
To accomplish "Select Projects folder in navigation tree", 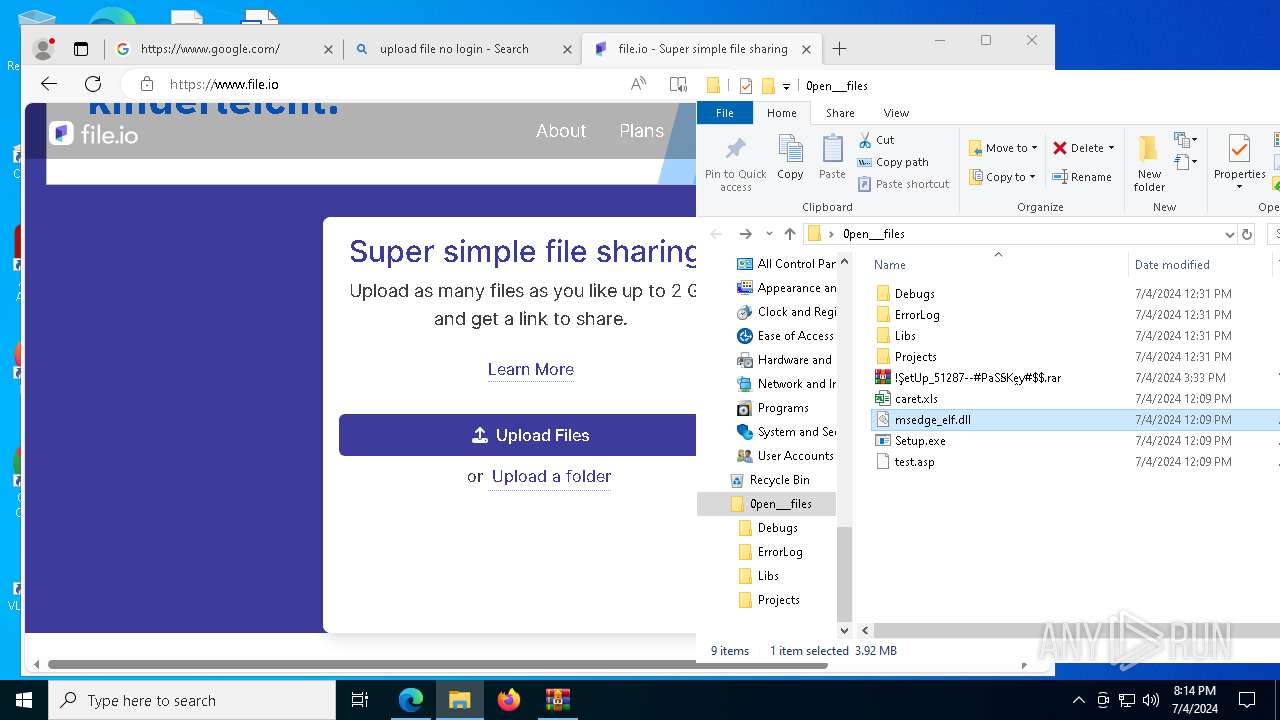I will coord(778,600).
